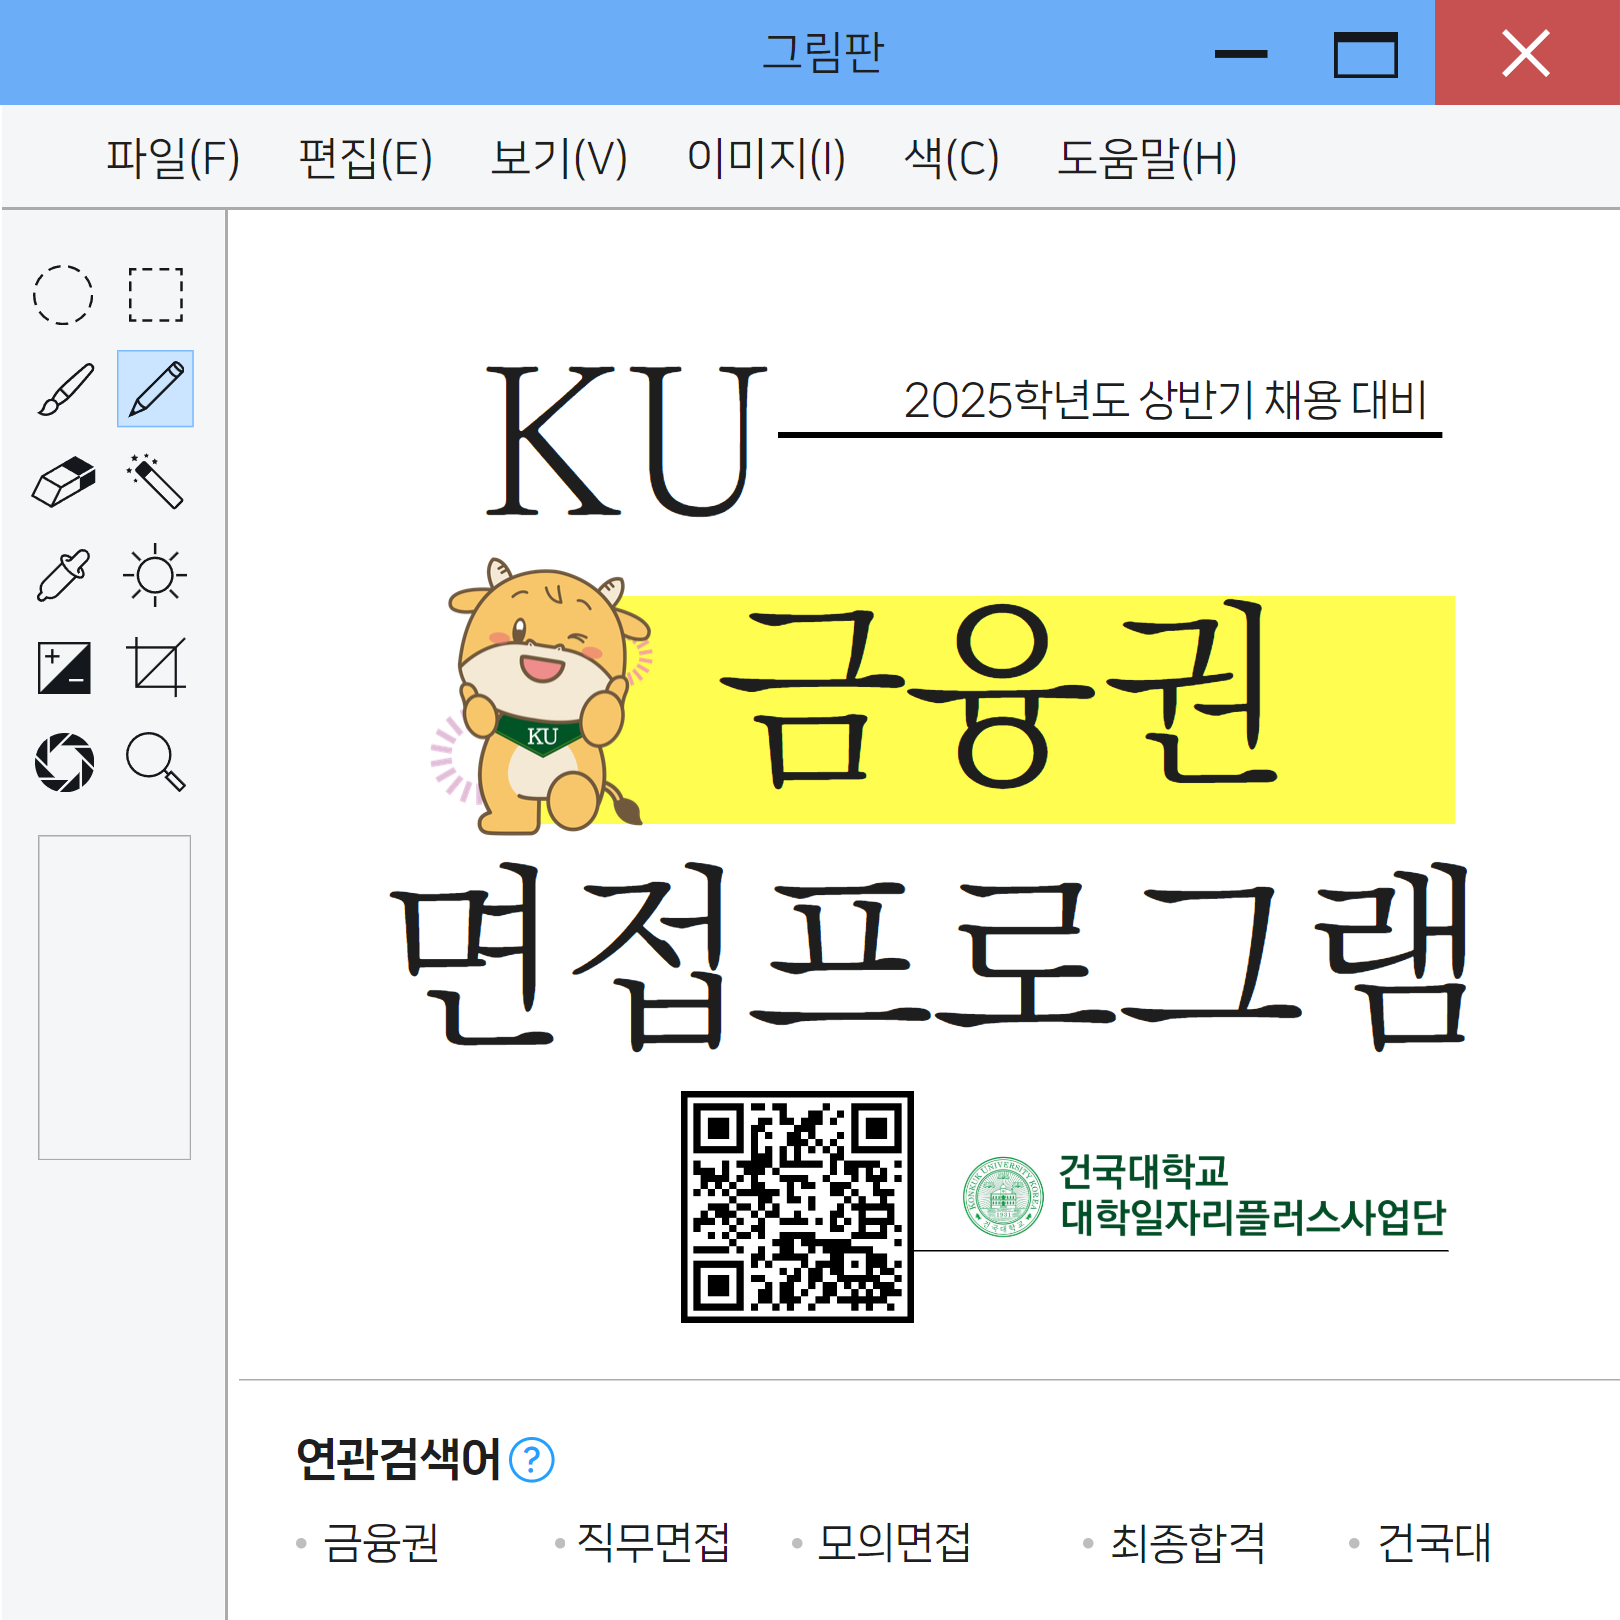This screenshot has width=1620, height=1620.
Task: Choose the paintbrush tool
Action: [64, 389]
